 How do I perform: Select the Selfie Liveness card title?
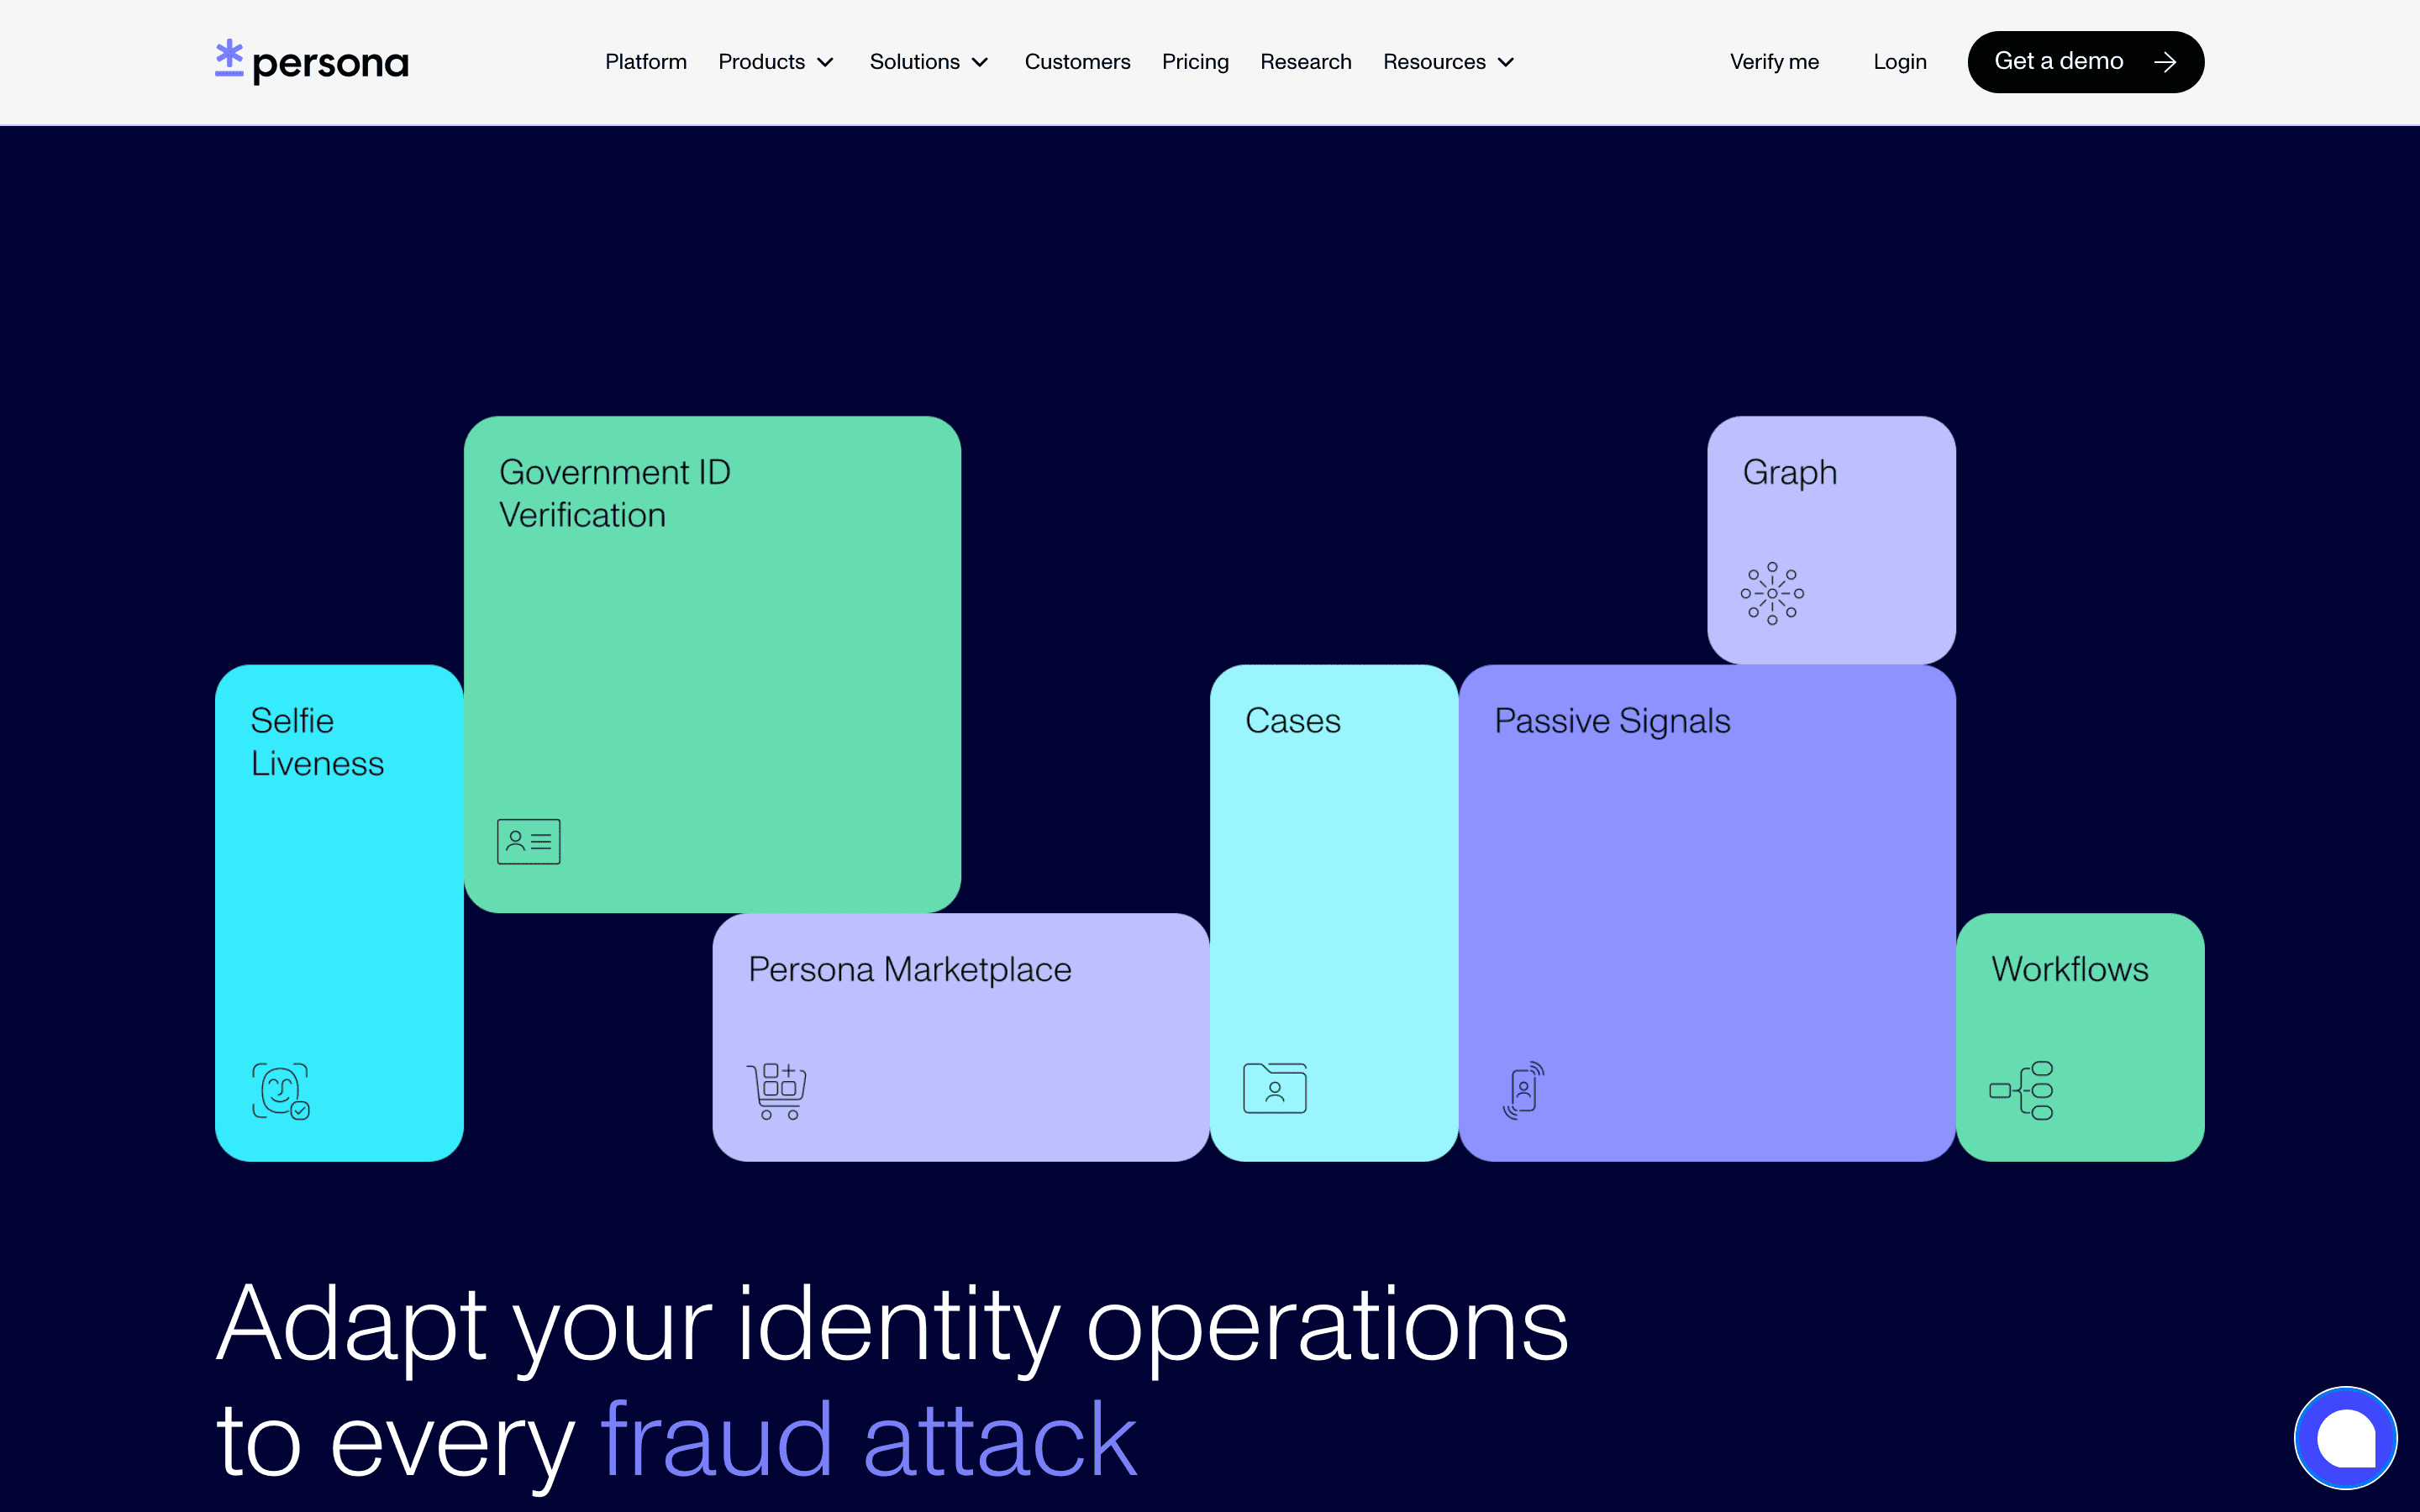pos(317,741)
